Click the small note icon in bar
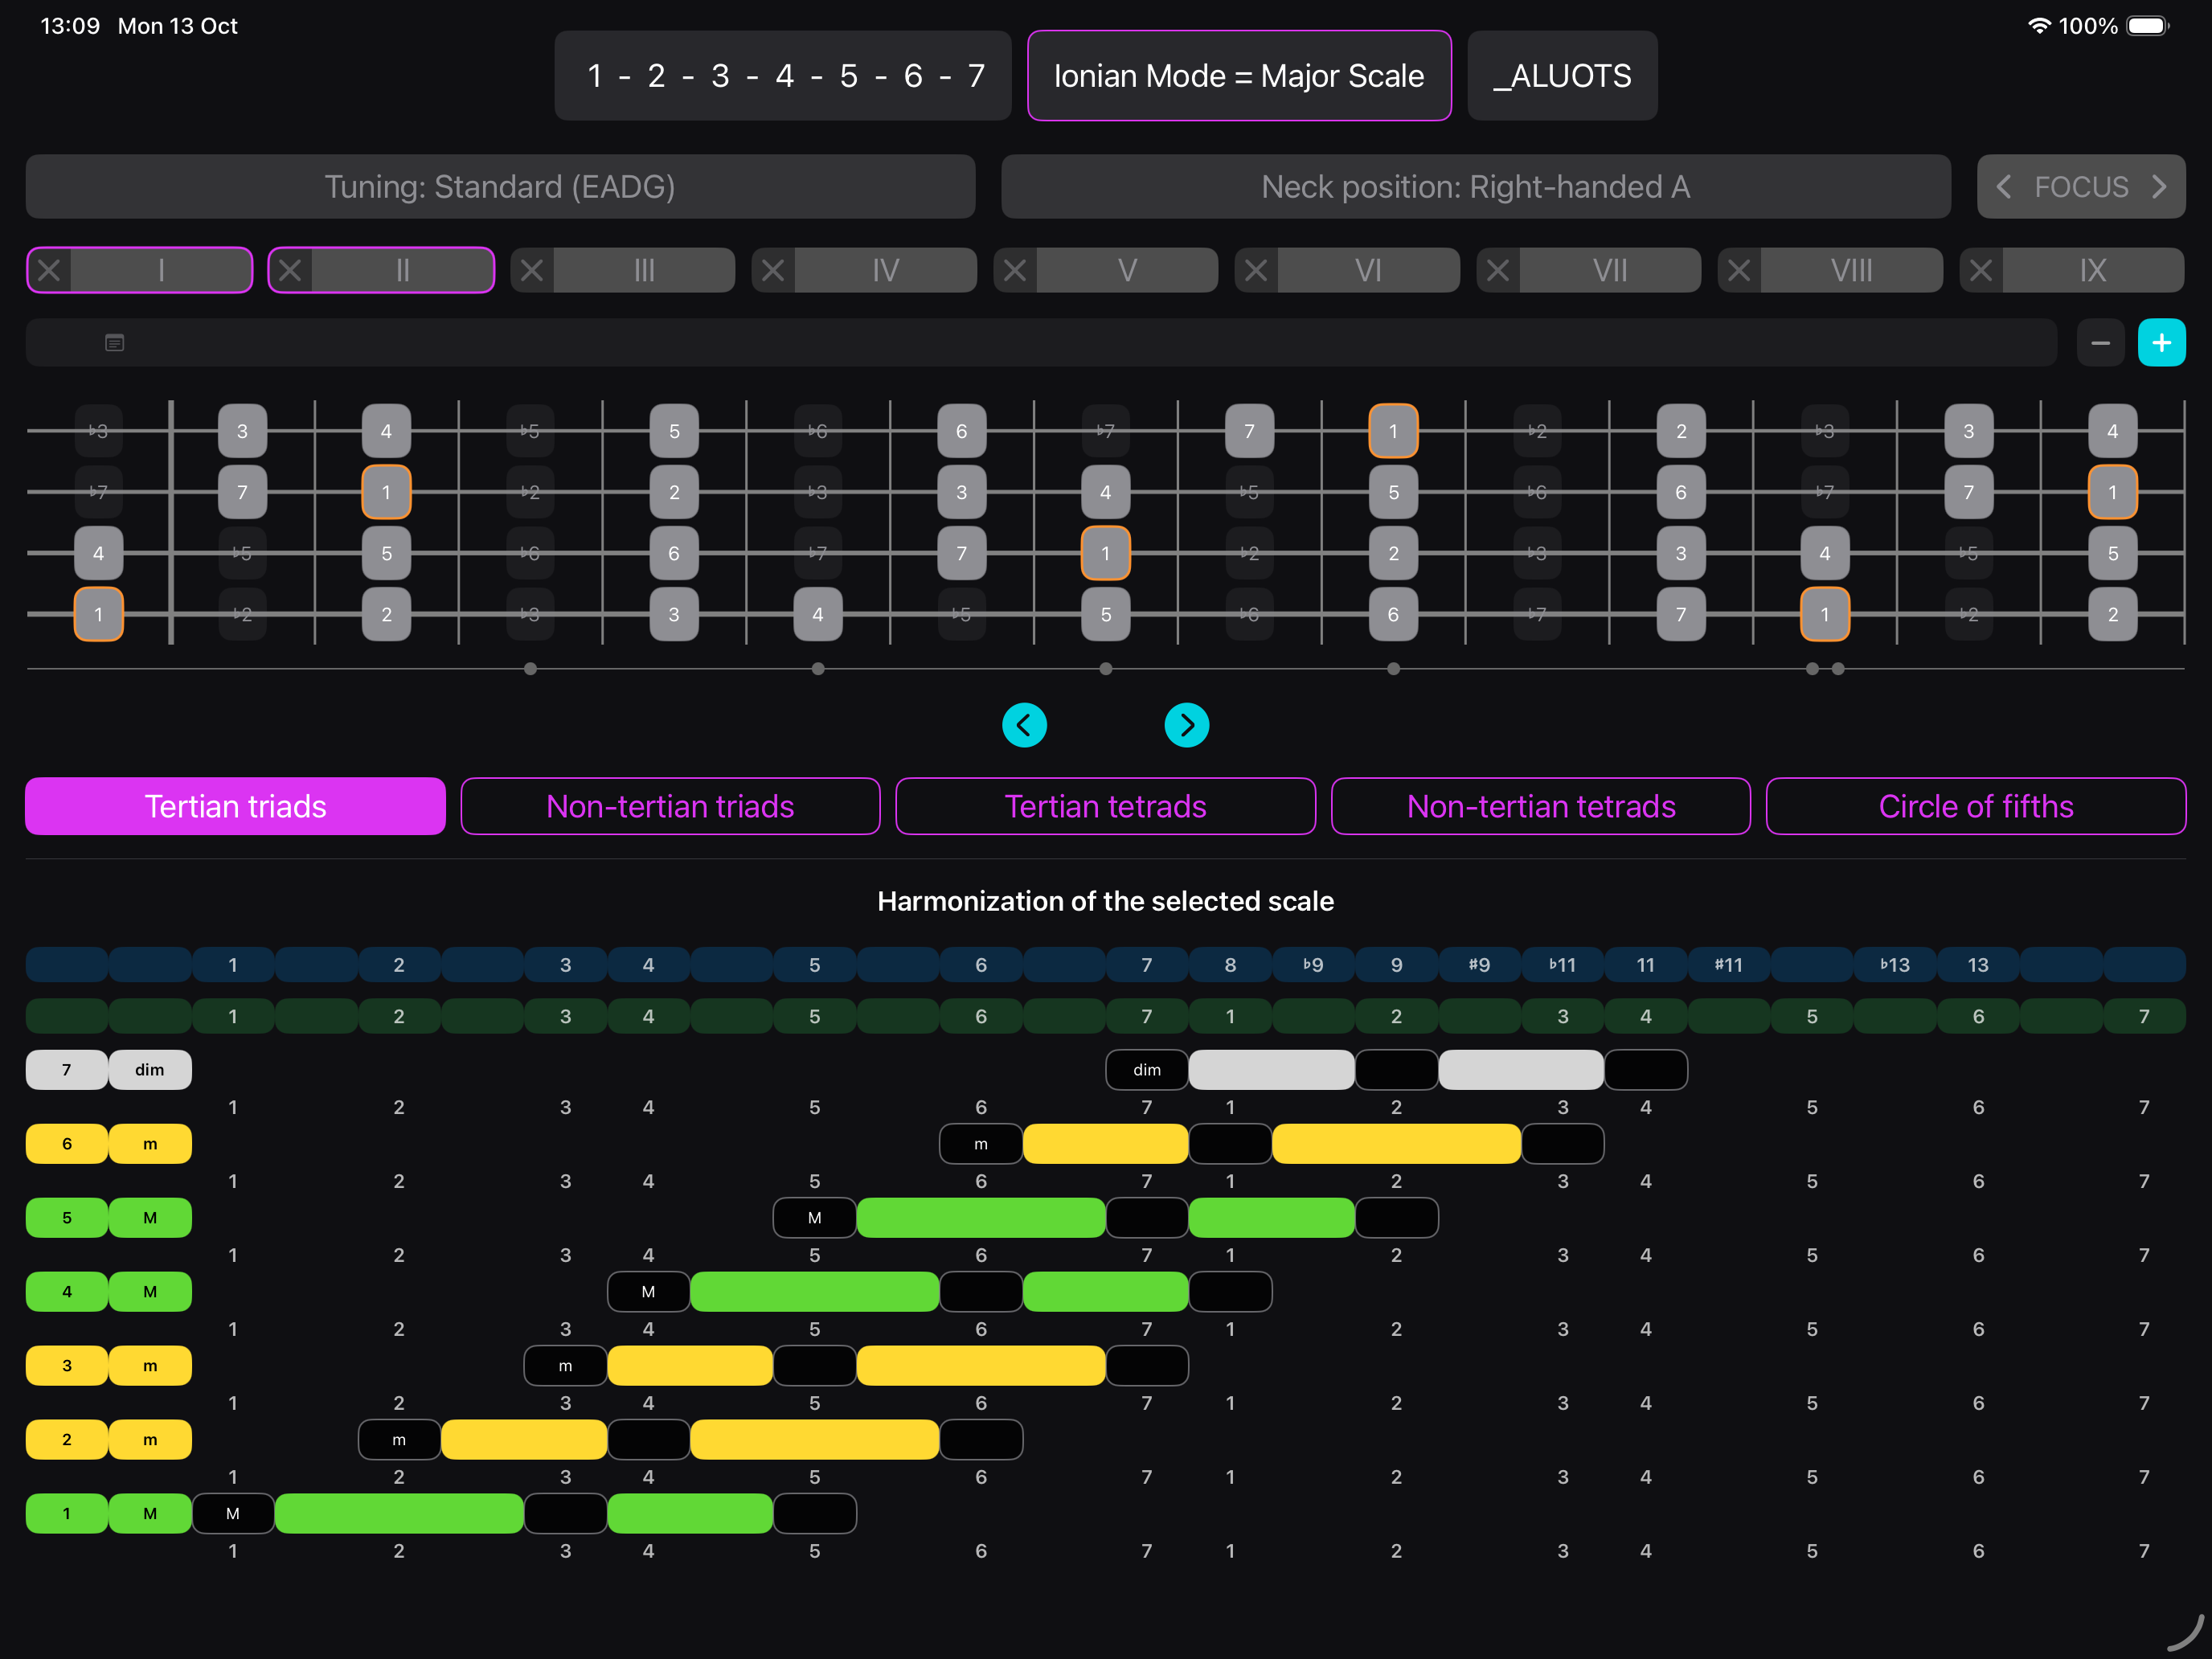2212x1659 pixels. tap(115, 343)
